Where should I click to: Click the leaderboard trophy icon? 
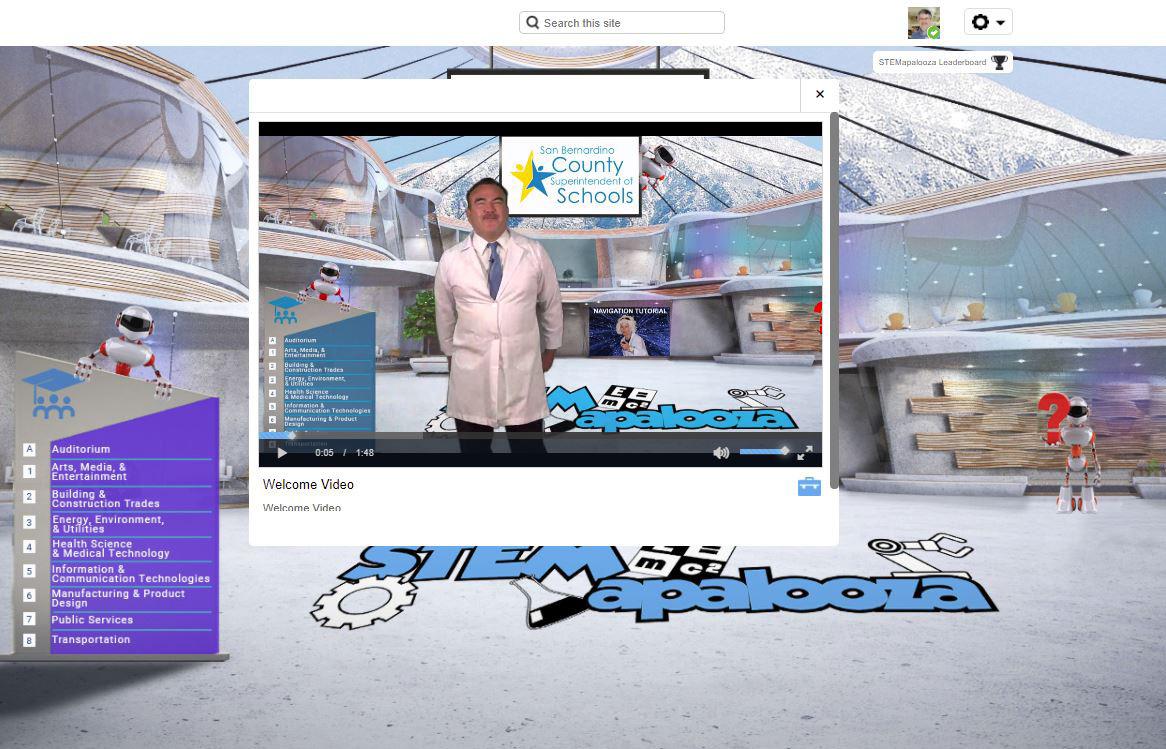click(999, 62)
